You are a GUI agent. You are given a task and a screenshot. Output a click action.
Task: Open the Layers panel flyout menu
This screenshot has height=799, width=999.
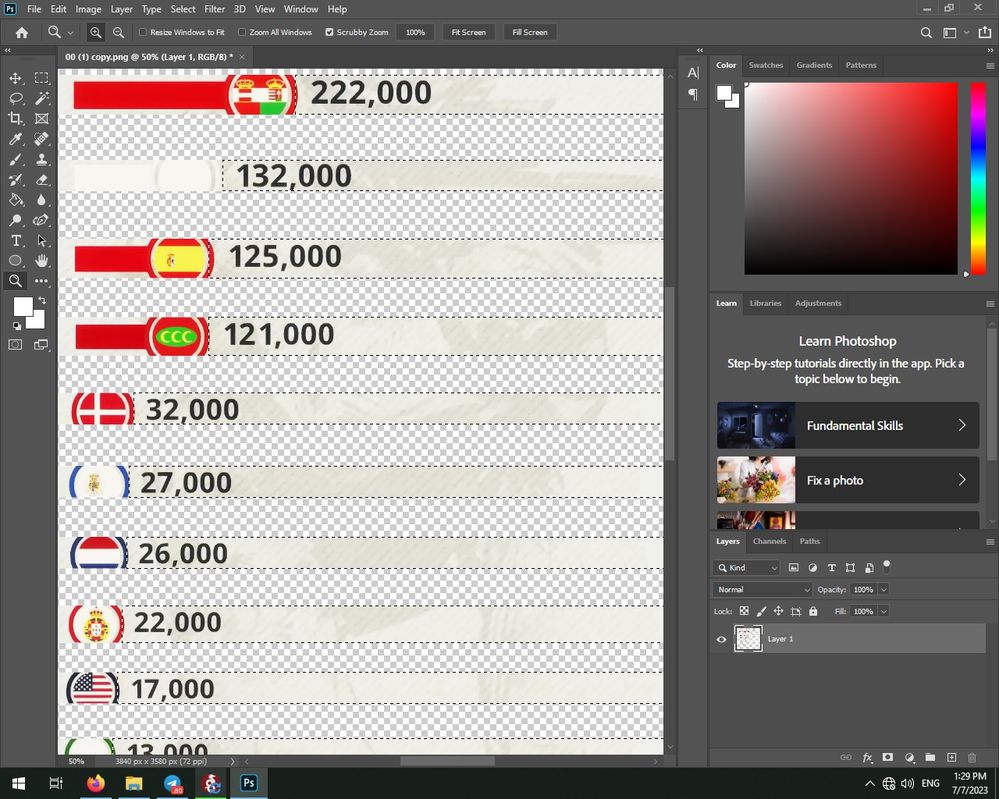pyautogui.click(x=989, y=542)
